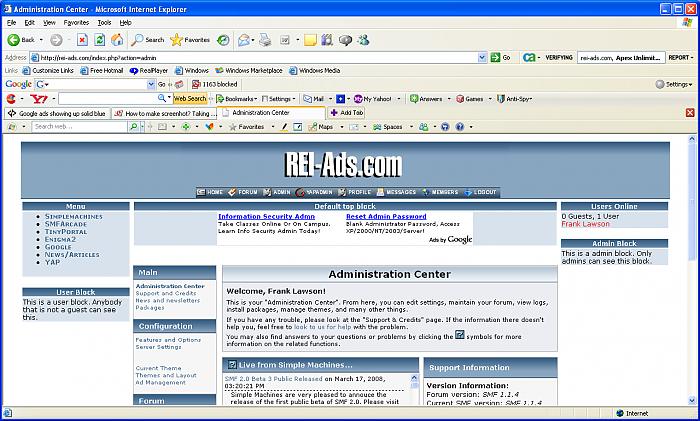Go back with the Back arrow
The image size is (700, 421).
[x=21, y=40]
